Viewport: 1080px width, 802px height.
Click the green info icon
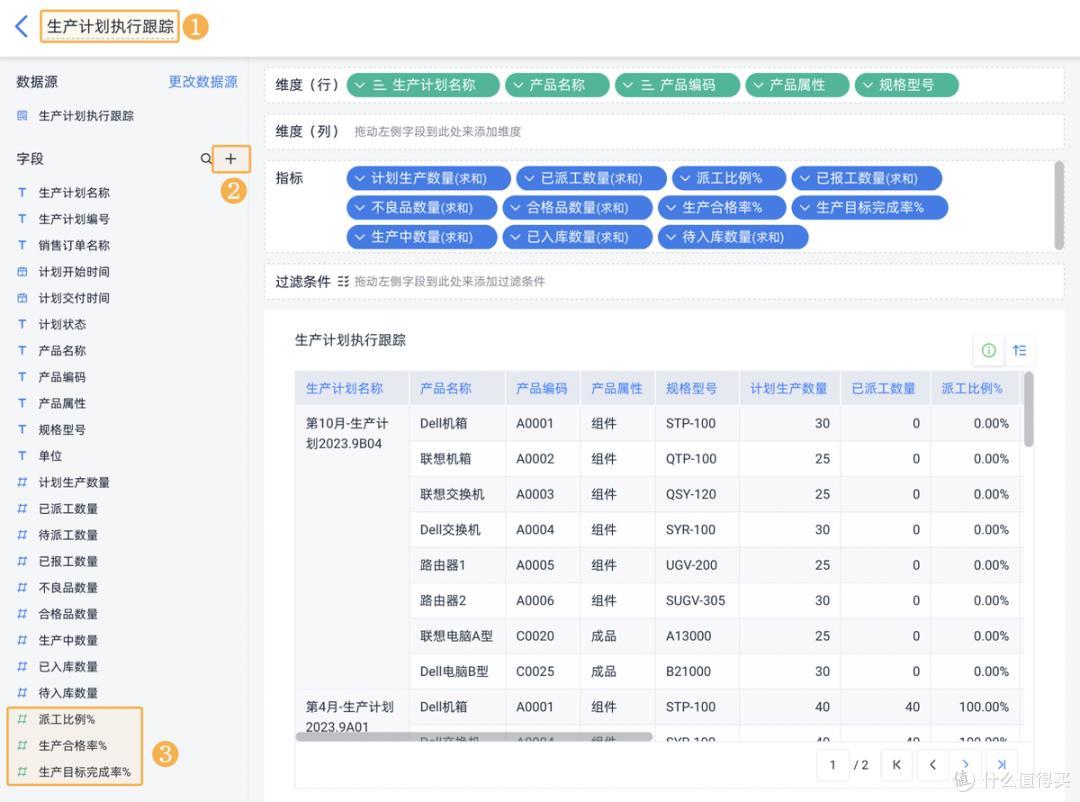[988, 351]
